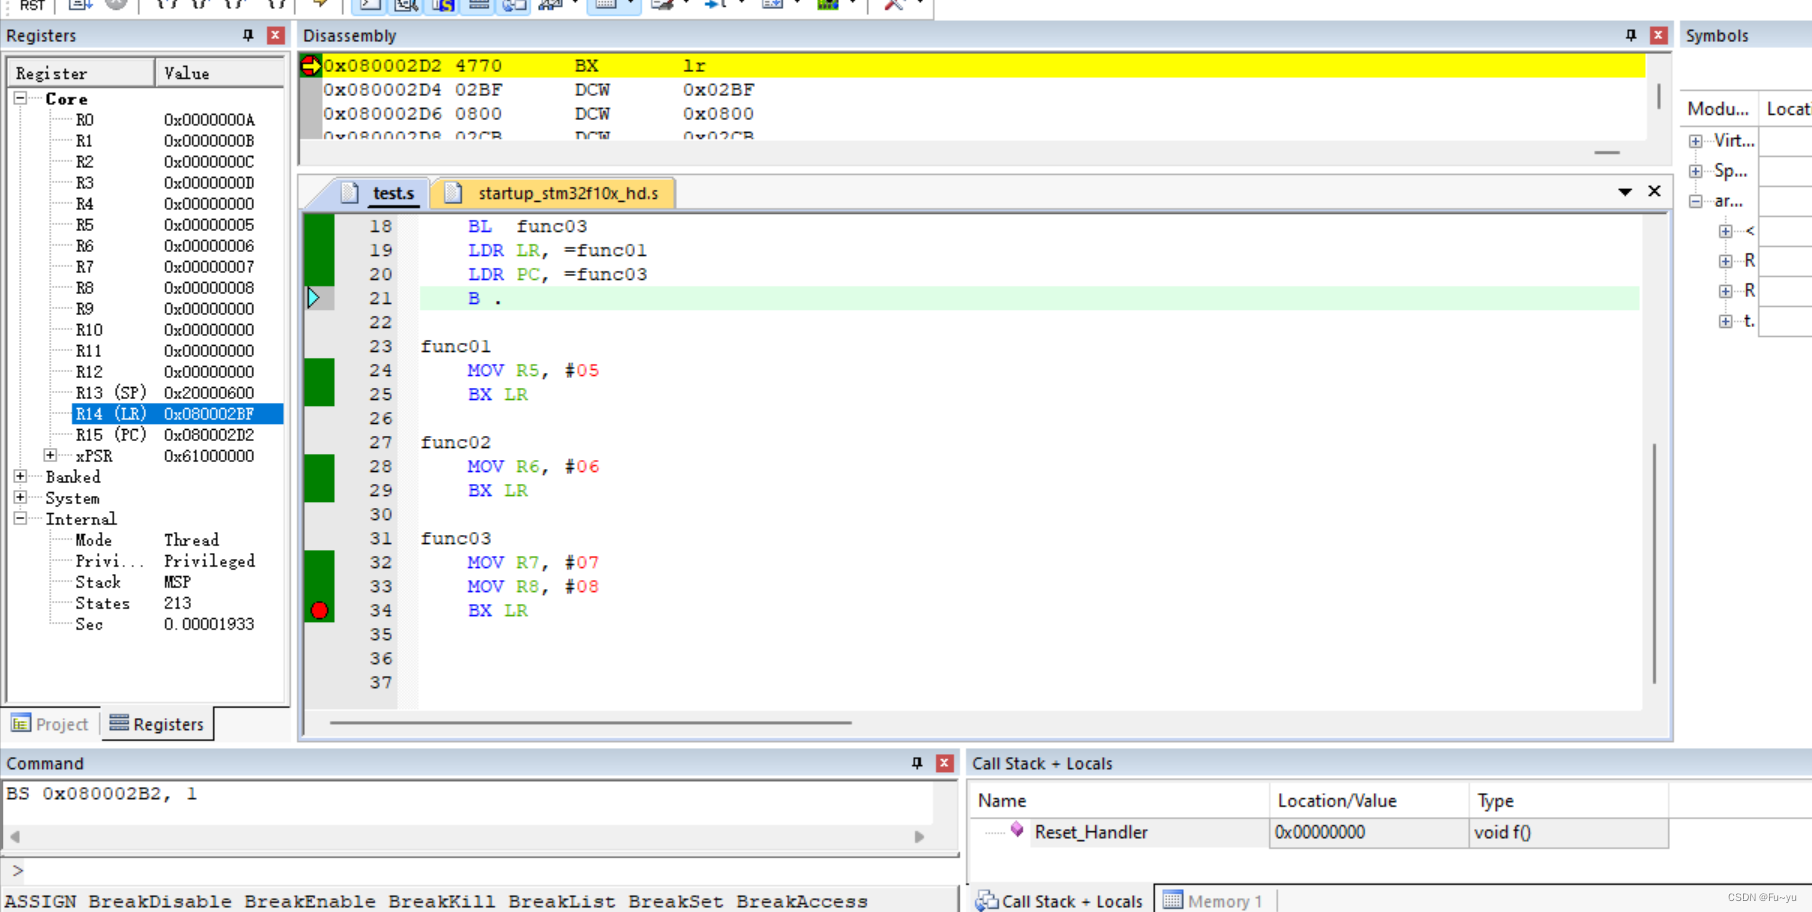Select the Call Stack + Locals tab

click(1060, 901)
